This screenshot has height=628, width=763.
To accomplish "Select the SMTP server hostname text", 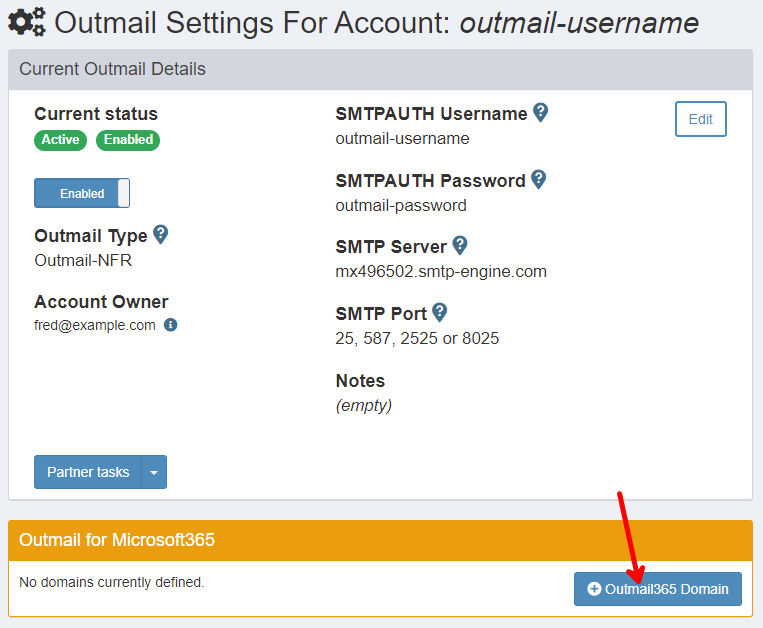I will pyautogui.click(x=441, y=271).
